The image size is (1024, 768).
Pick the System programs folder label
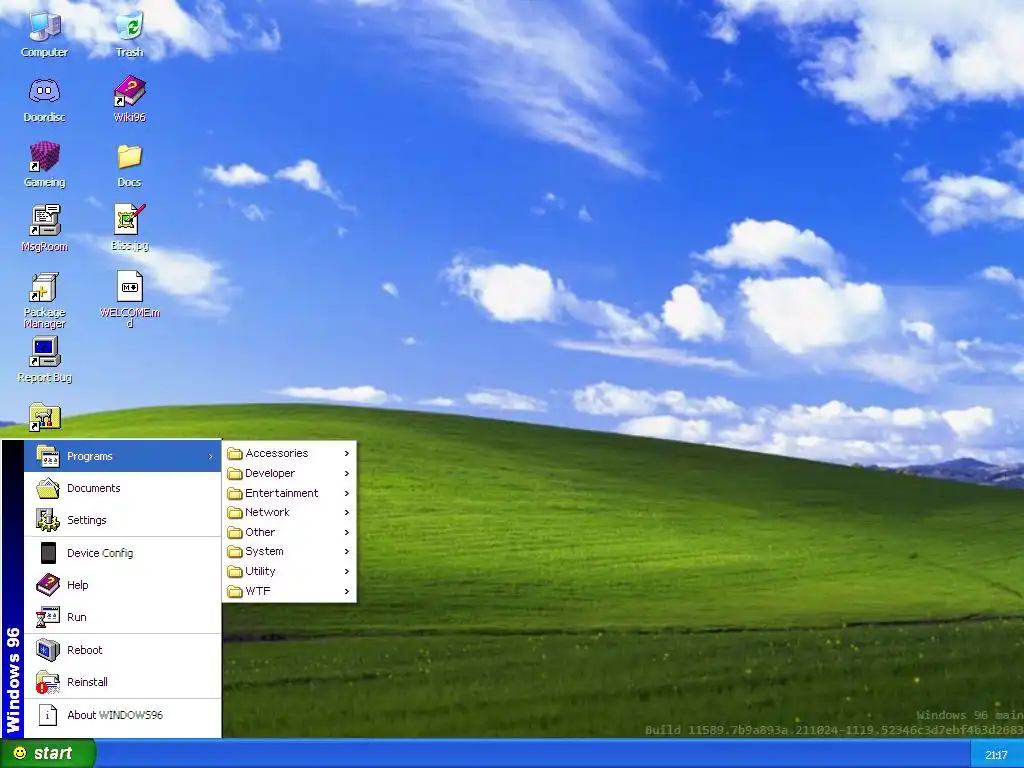point(264,552)
